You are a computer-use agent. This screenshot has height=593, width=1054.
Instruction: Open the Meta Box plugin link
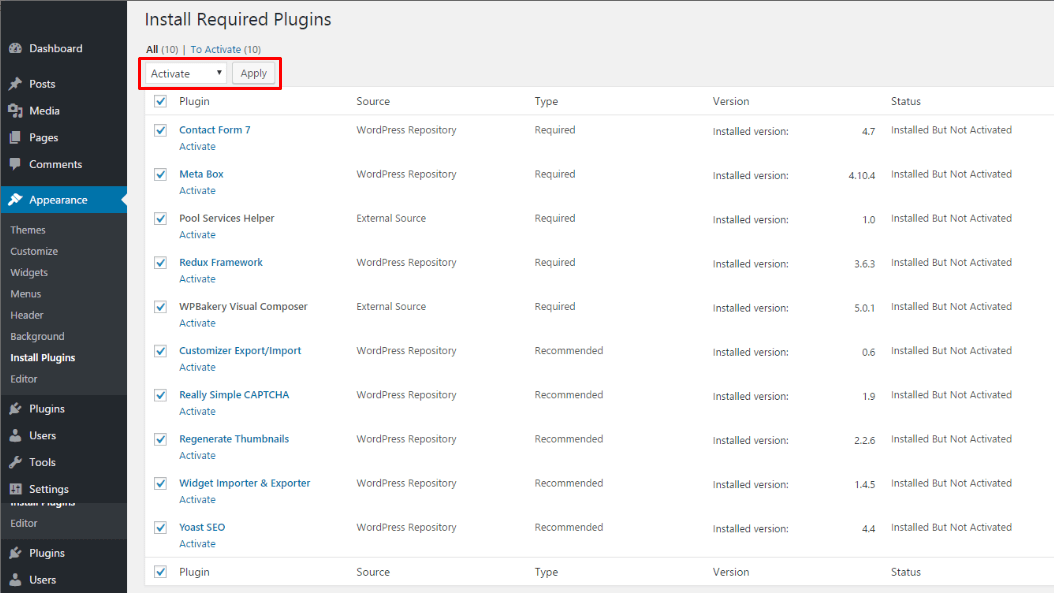click(x=201, y=174)
